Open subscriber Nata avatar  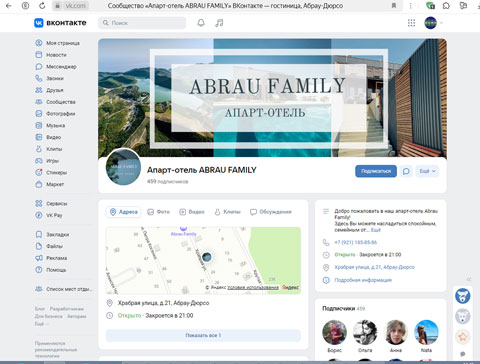426,332
